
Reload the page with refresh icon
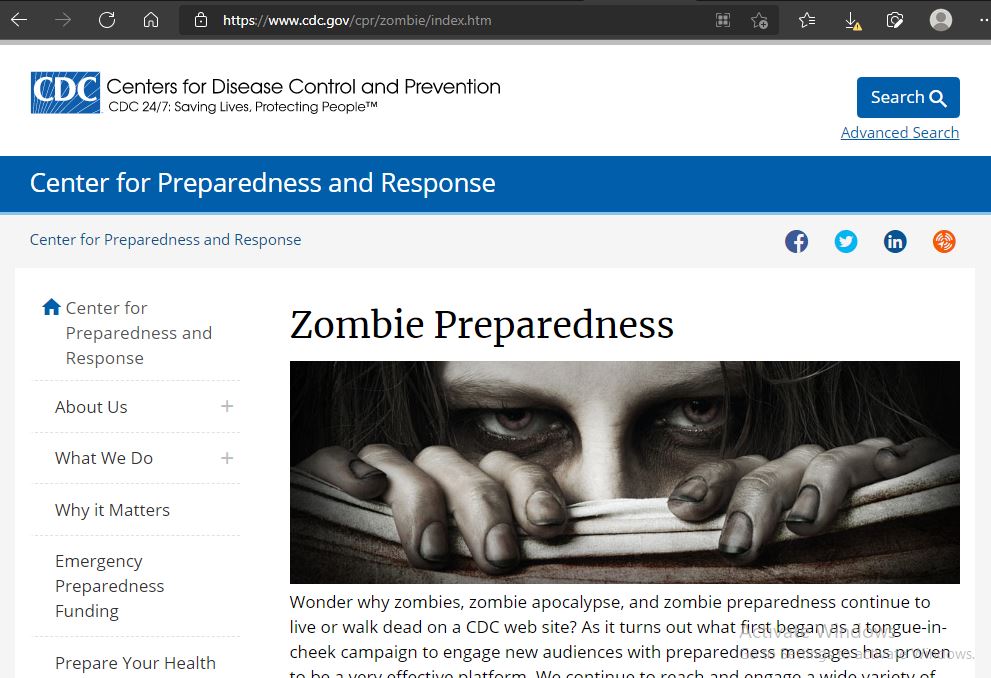107,20
